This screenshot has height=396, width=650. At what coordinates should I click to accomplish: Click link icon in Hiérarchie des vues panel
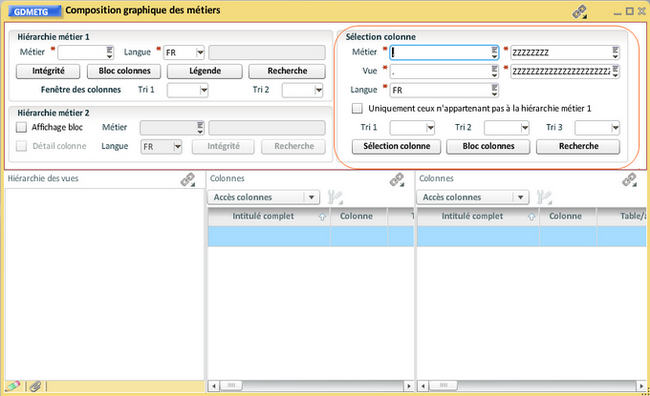(188, 180)
